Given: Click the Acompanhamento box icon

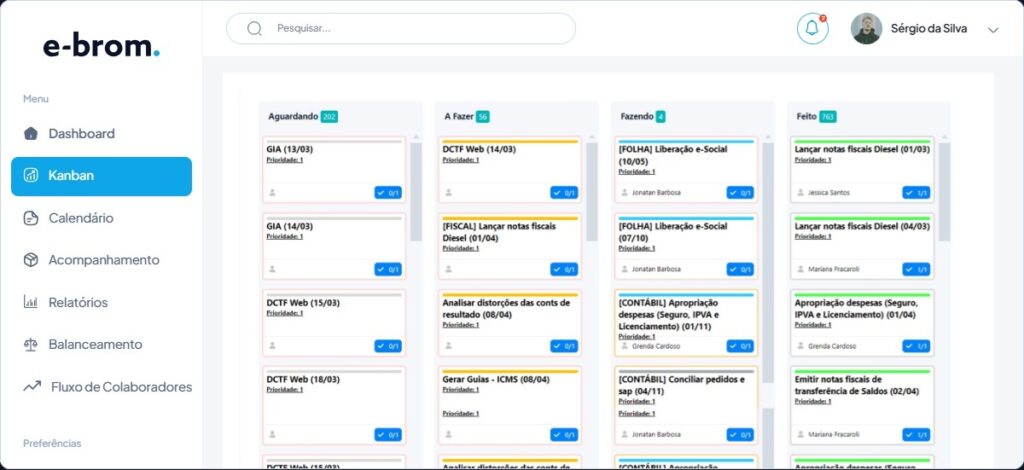Looking at the screenshot, I should [x=31, y=260].
